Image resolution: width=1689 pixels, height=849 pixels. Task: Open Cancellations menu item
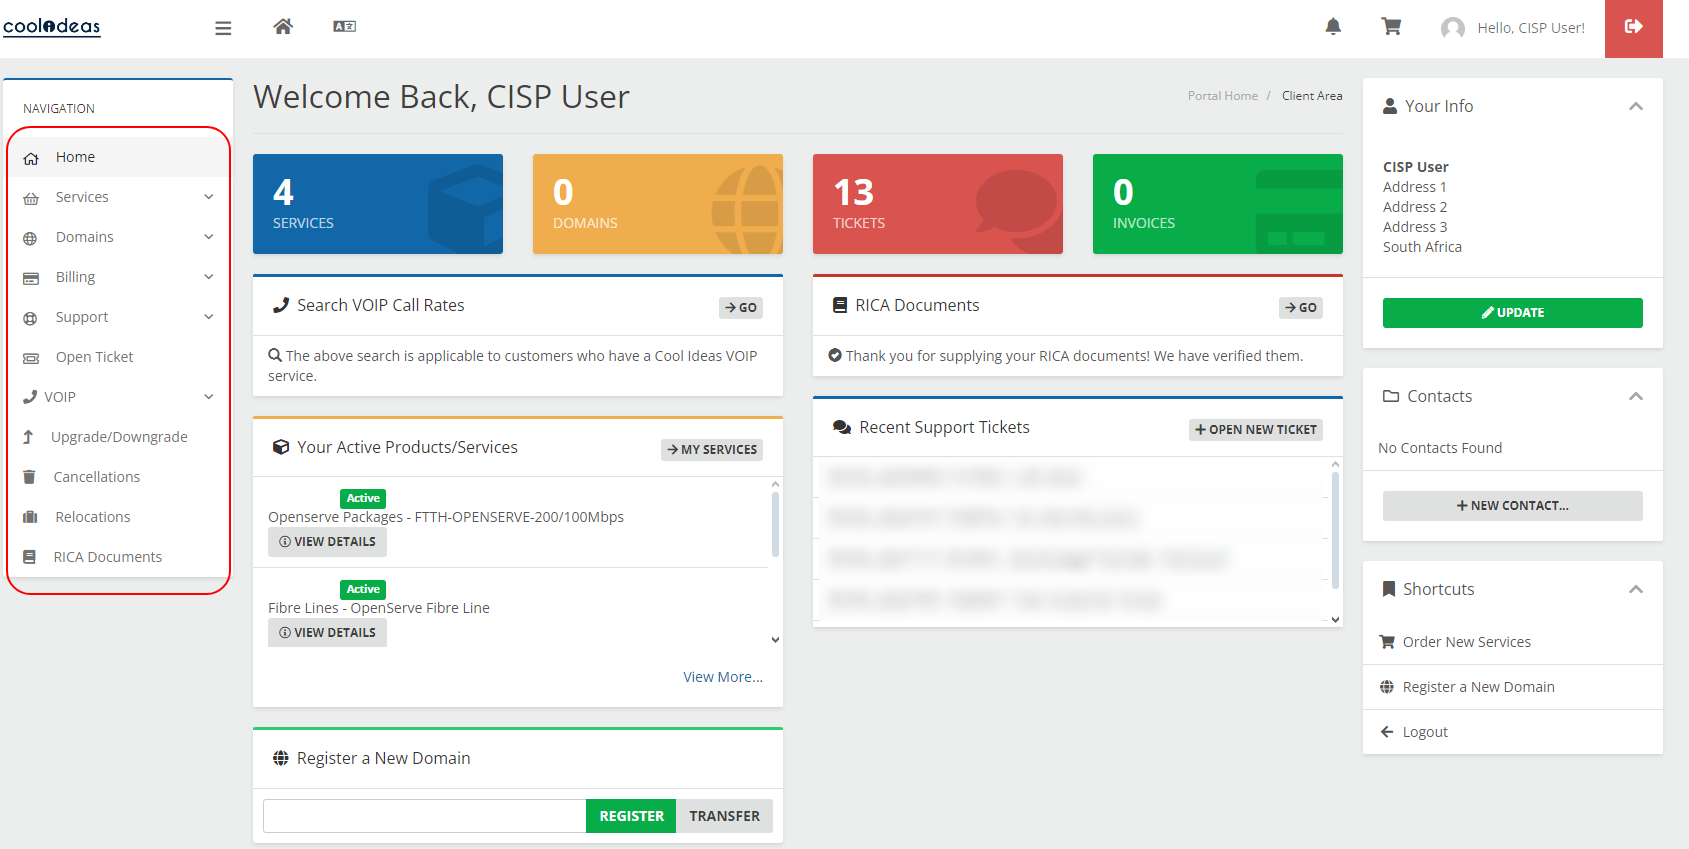coord(119,477)
